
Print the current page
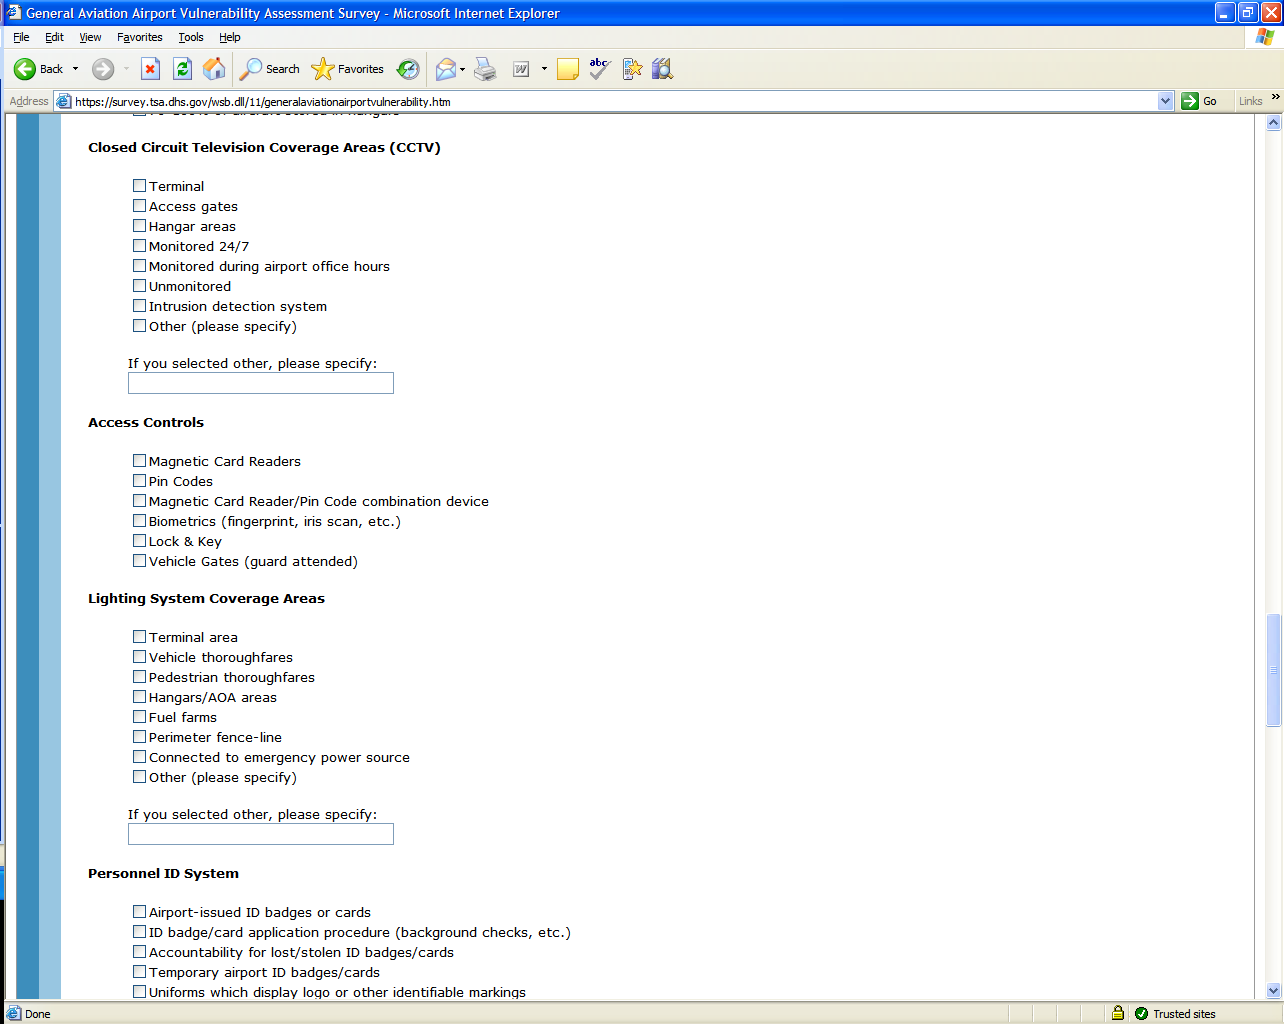pos(485,69)
